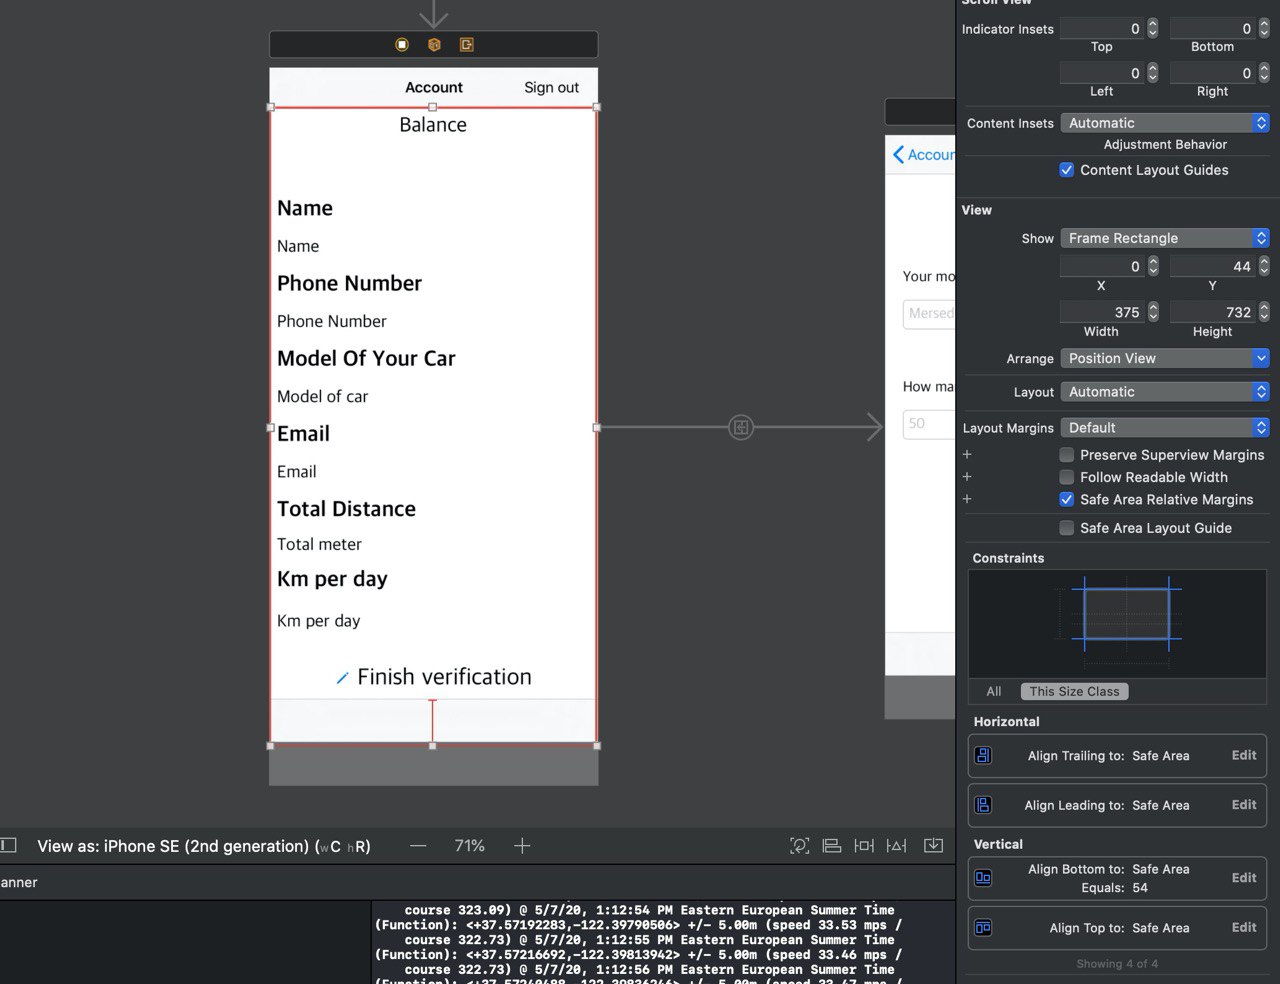Image resolution: width=1280 pixels, height=984 pixels.
Task: Click the Sign out bar button
Action: 552,87
